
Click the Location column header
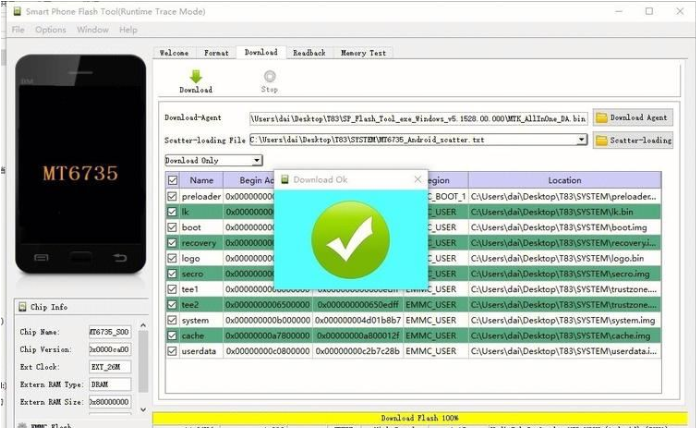[x=565, y=180]
